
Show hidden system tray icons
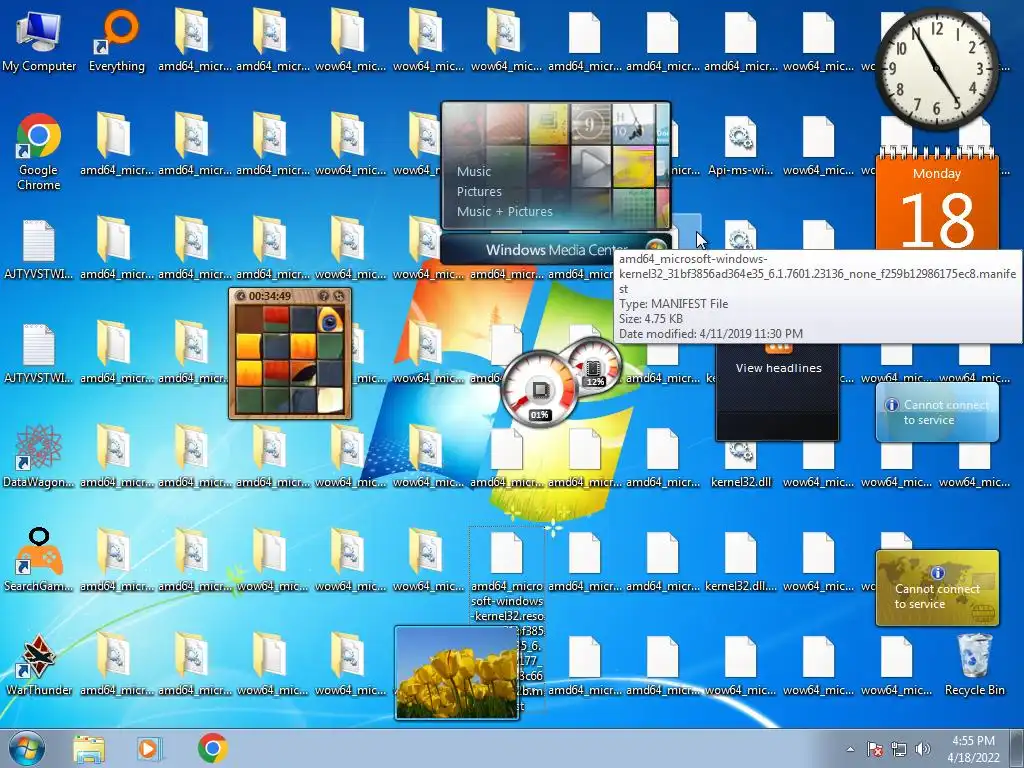(x=850, y=749)
